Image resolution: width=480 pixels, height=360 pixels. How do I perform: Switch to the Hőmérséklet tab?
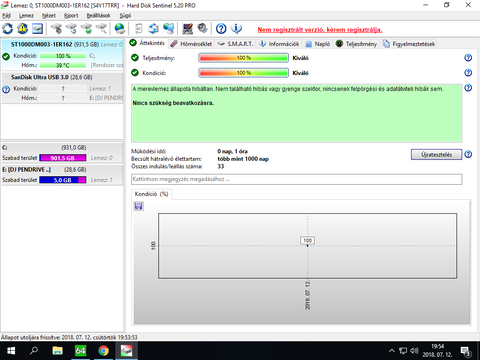point(191,44)
